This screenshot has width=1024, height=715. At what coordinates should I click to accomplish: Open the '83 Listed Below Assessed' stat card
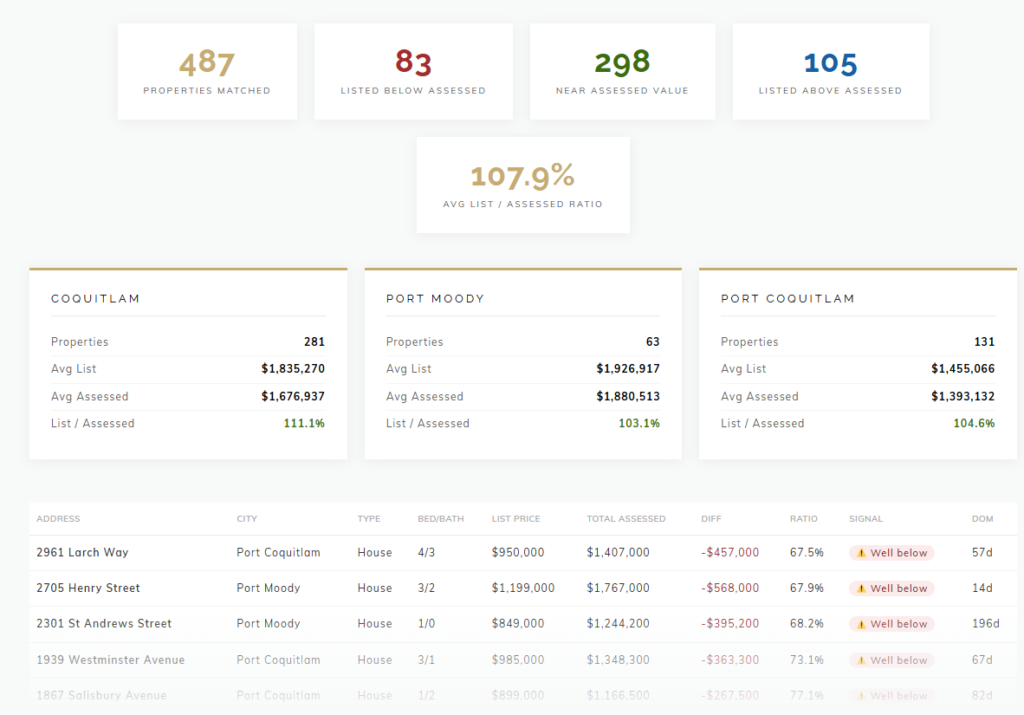413,70
